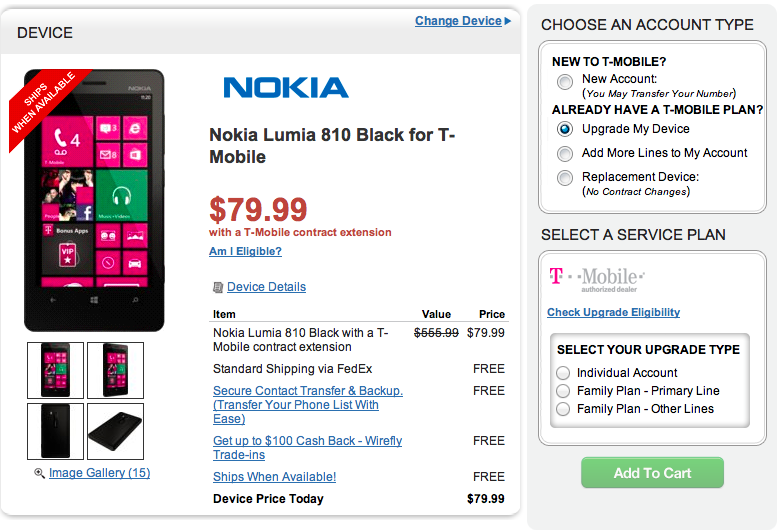Open Check Upgrade Eligibility link
Image resolution: width=778 pixels, height=532 pixels.
[613, 313]
